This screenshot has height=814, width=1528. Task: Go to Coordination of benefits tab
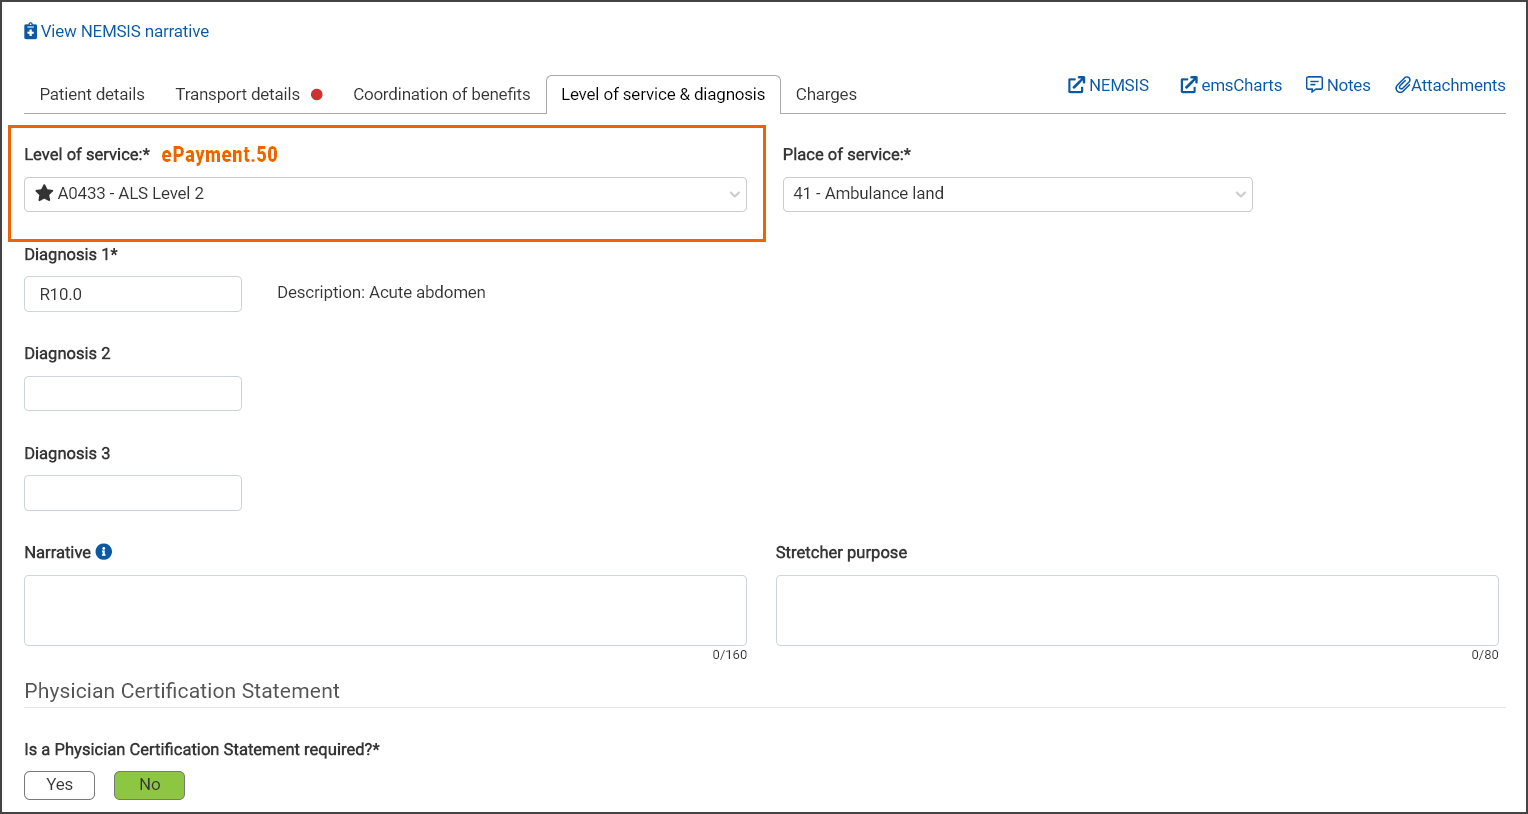coord(441,95)
